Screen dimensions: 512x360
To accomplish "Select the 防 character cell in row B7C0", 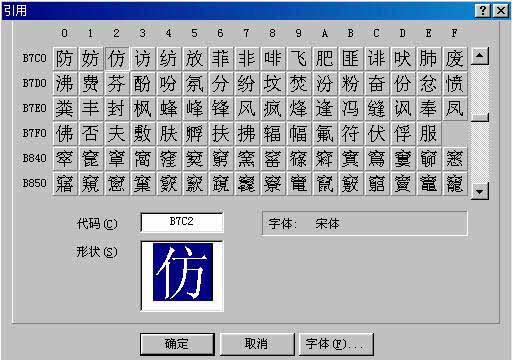I will 64,59.
